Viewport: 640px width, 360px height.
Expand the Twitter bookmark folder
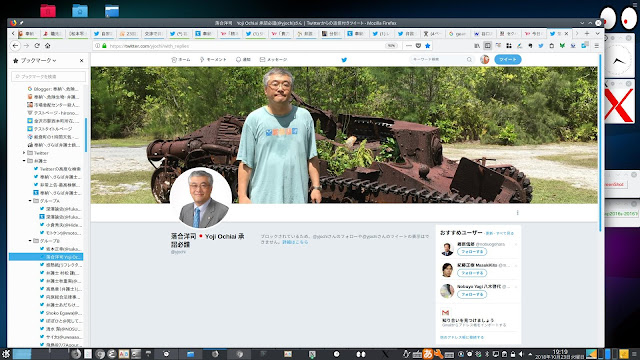(x=24, y=153)
